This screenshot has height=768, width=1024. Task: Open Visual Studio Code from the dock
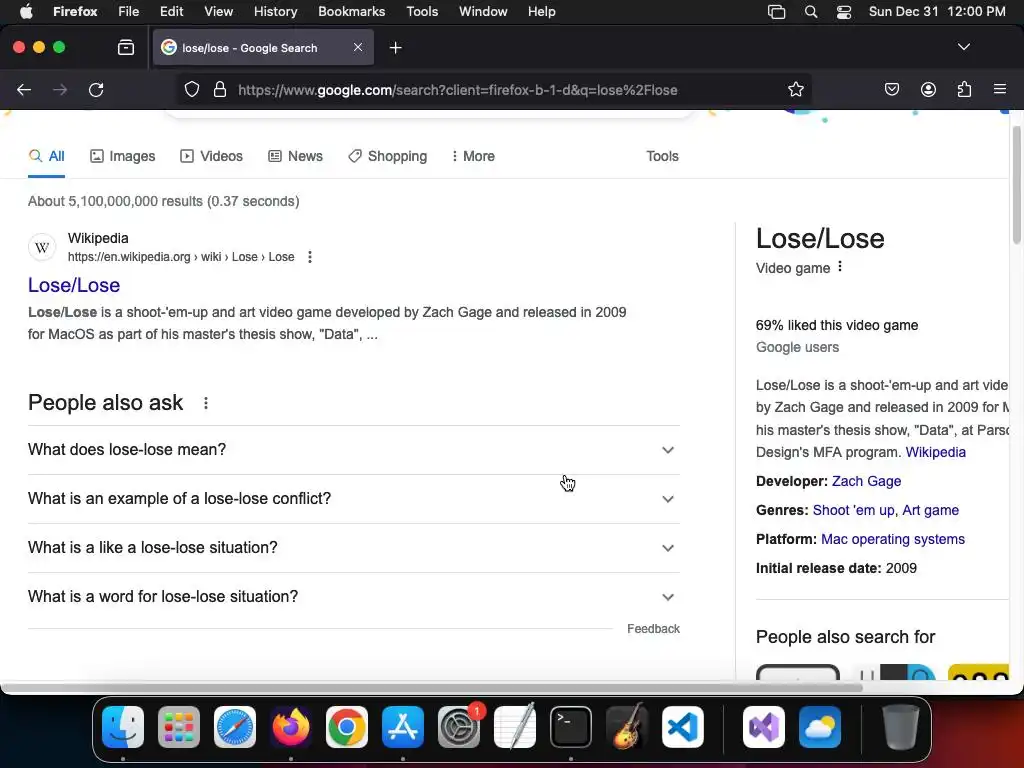point(682,726)
